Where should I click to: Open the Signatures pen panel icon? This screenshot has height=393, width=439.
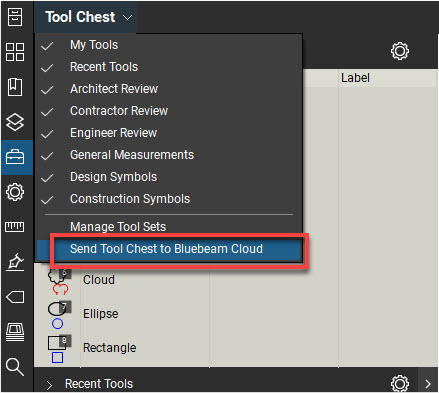[16, 262]
